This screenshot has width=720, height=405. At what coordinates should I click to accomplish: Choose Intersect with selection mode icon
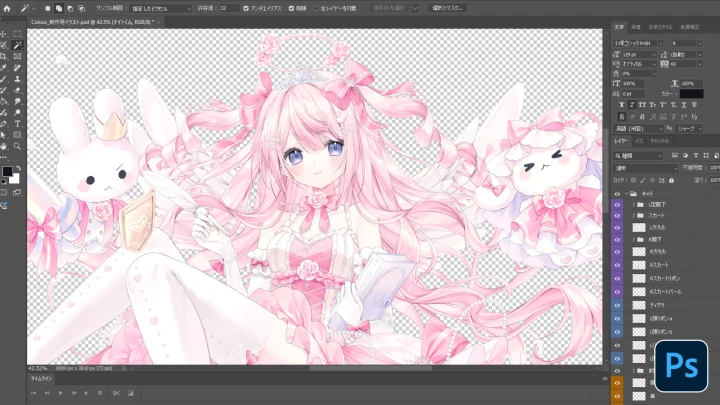(81, 8)
